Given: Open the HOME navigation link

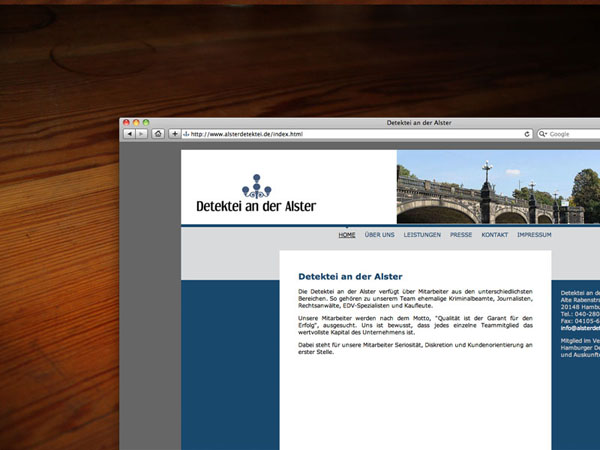Looking at the screenshot, I should click(x=347, y=235).
